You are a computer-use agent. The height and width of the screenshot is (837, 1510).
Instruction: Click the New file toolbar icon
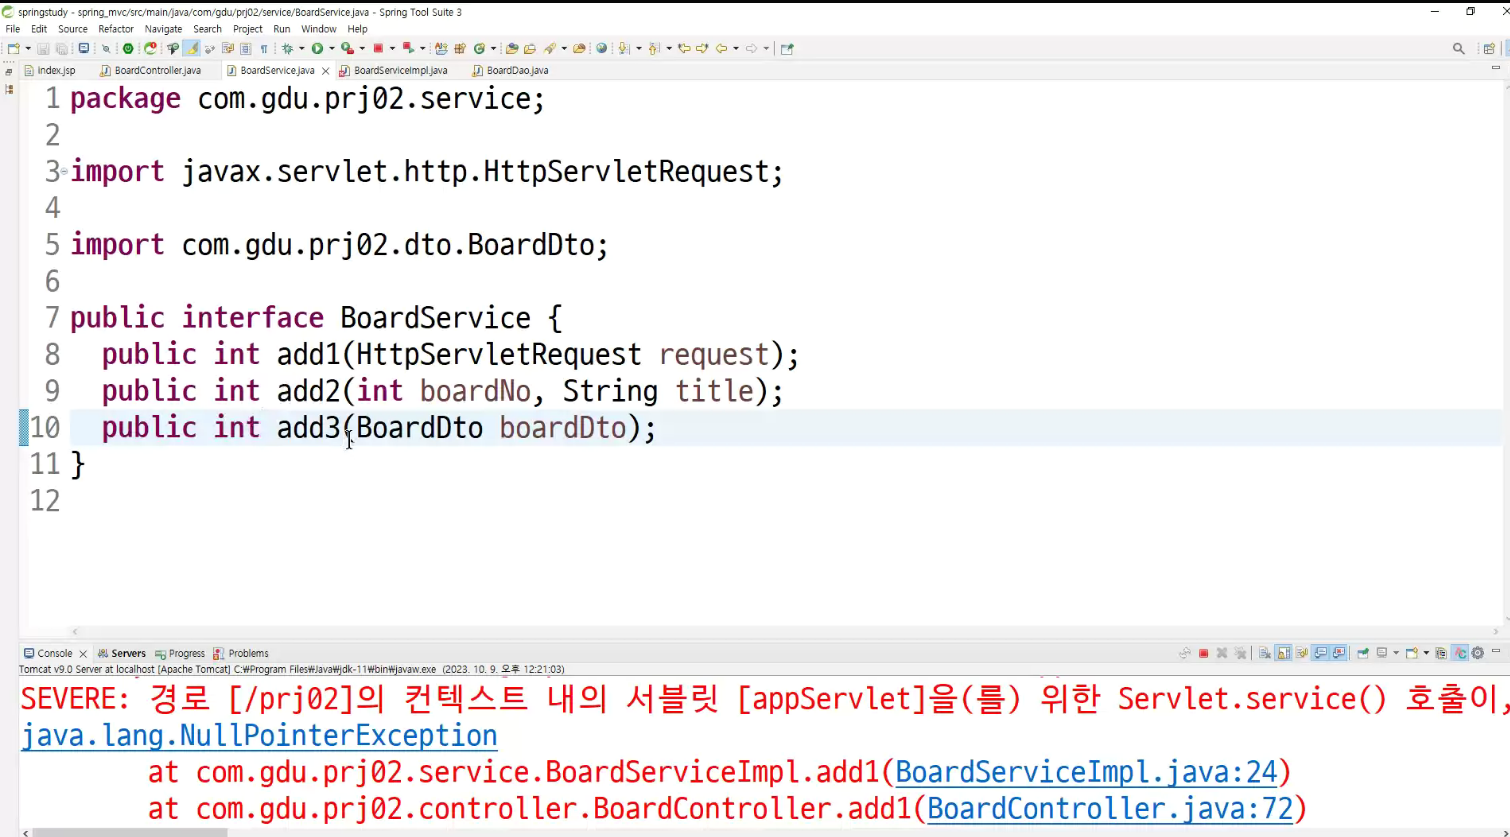(12, 48)
